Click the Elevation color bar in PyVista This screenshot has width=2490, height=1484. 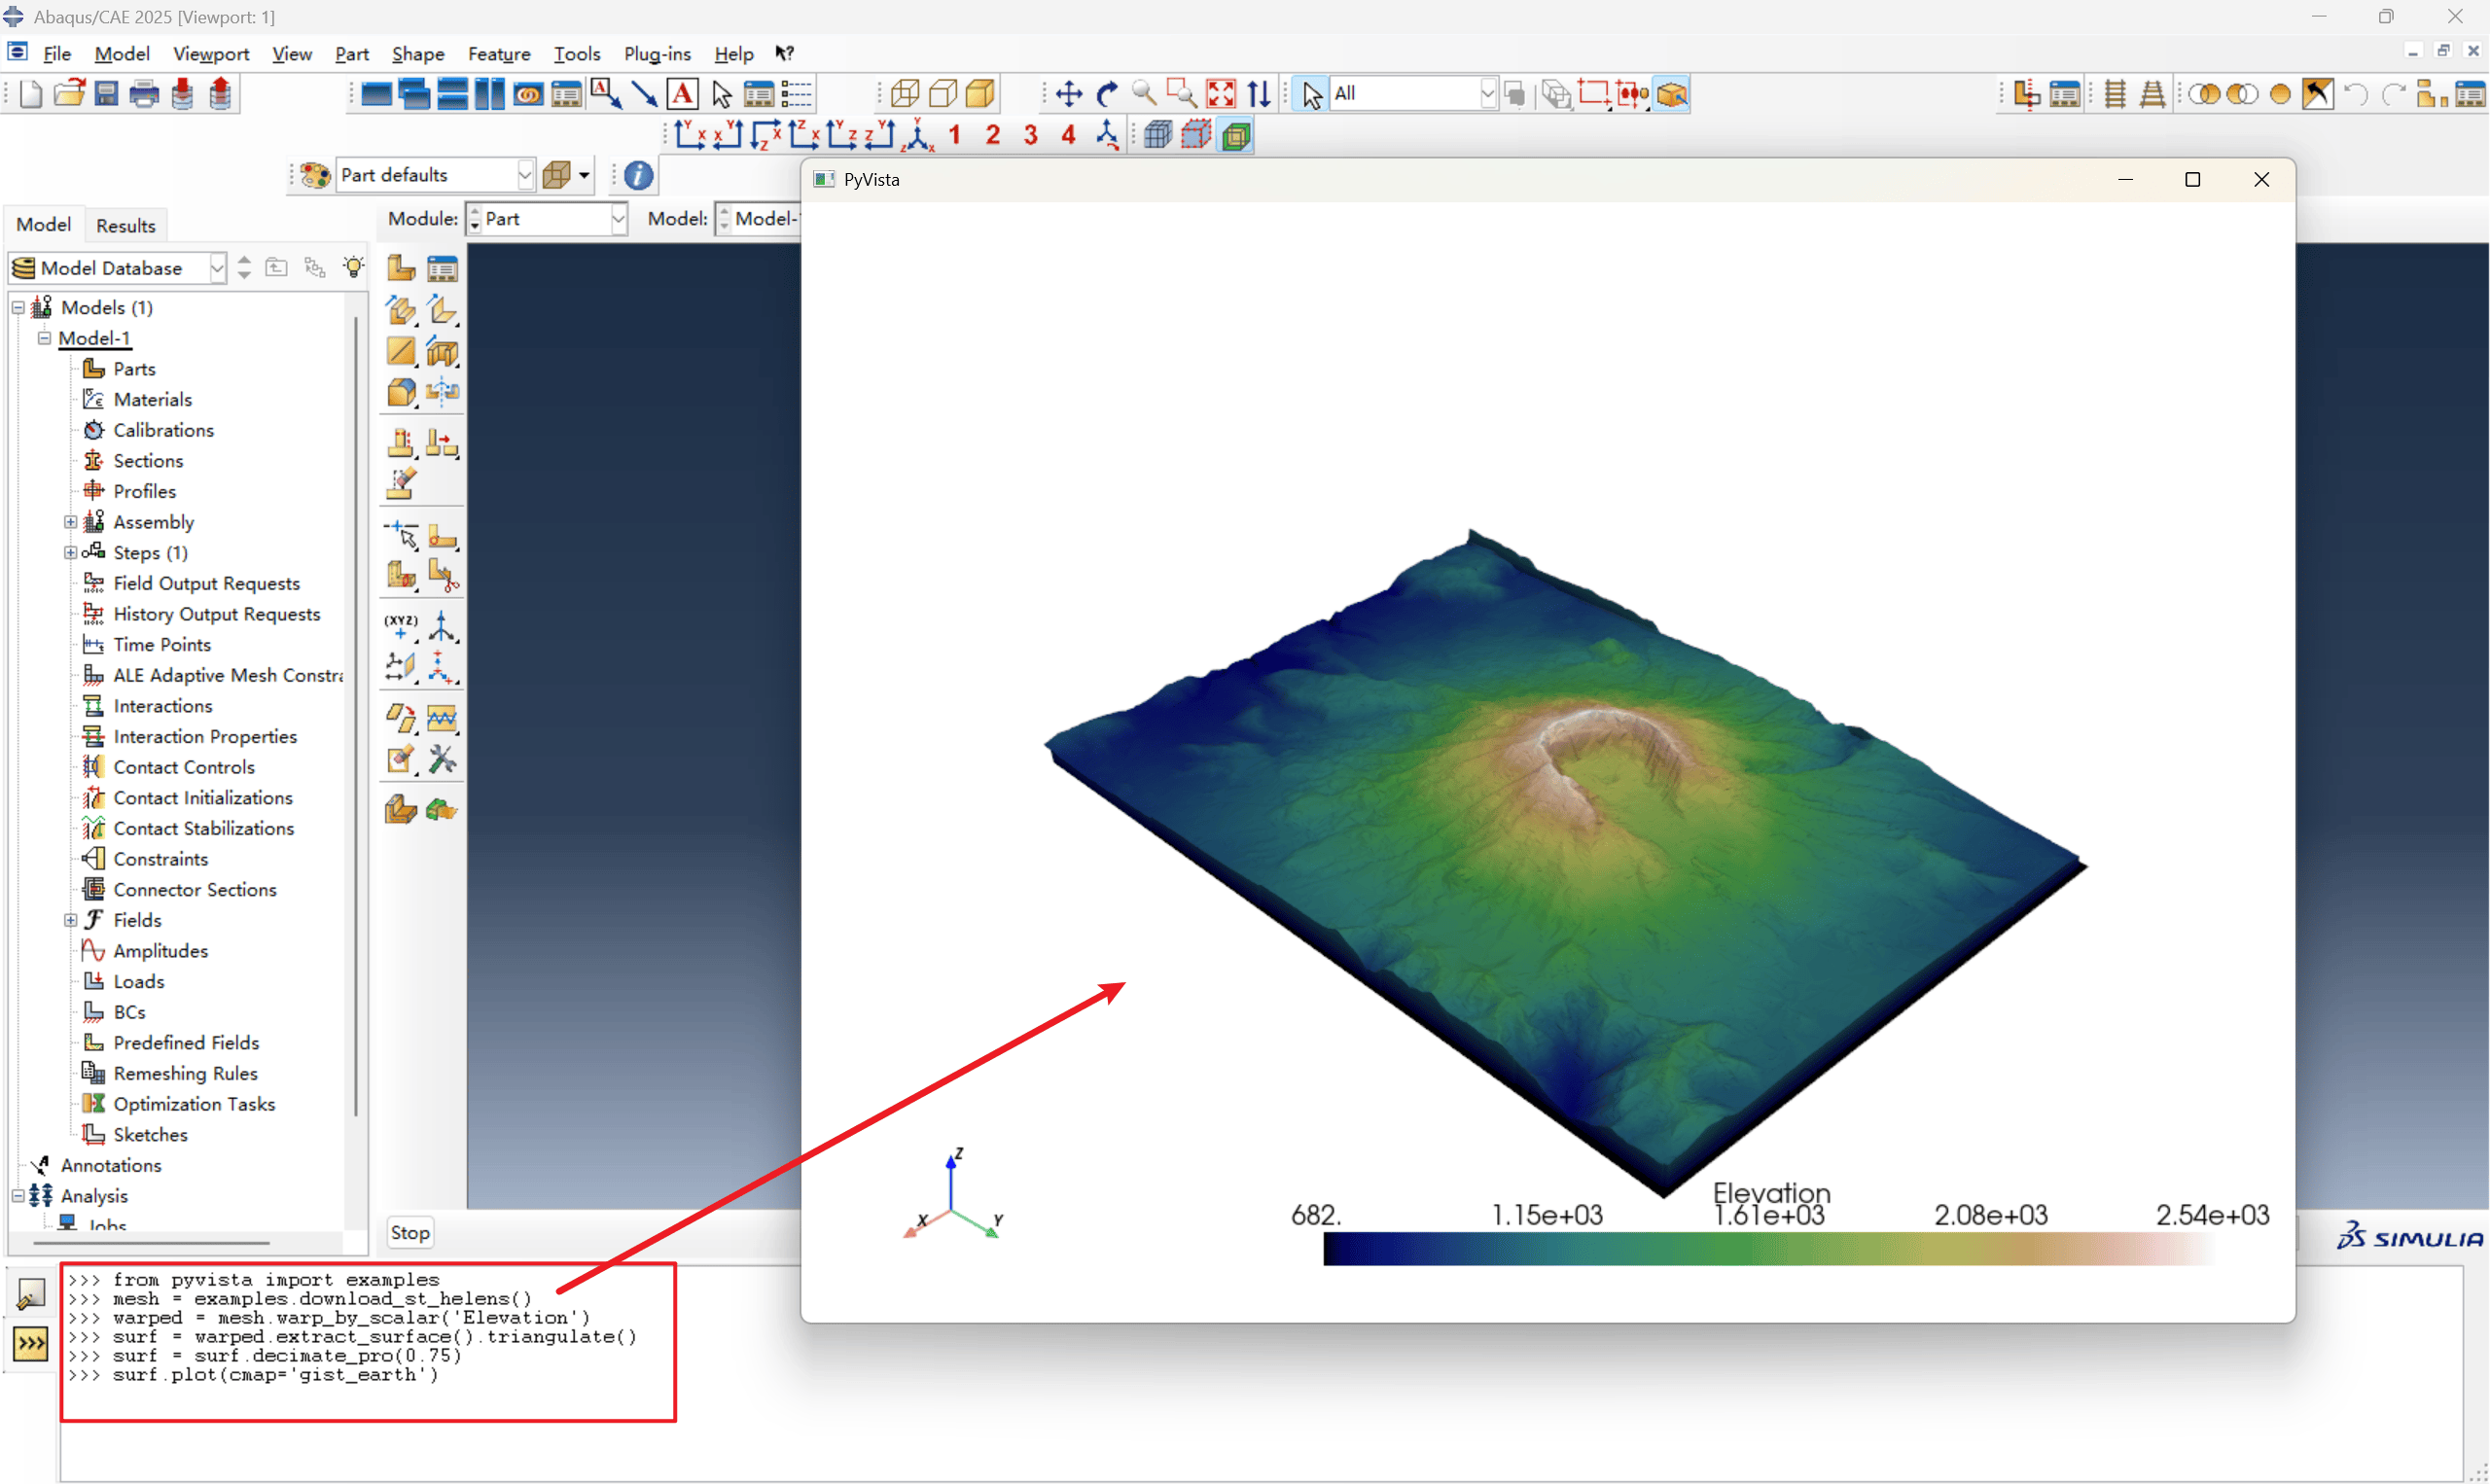(1768, 1249)
